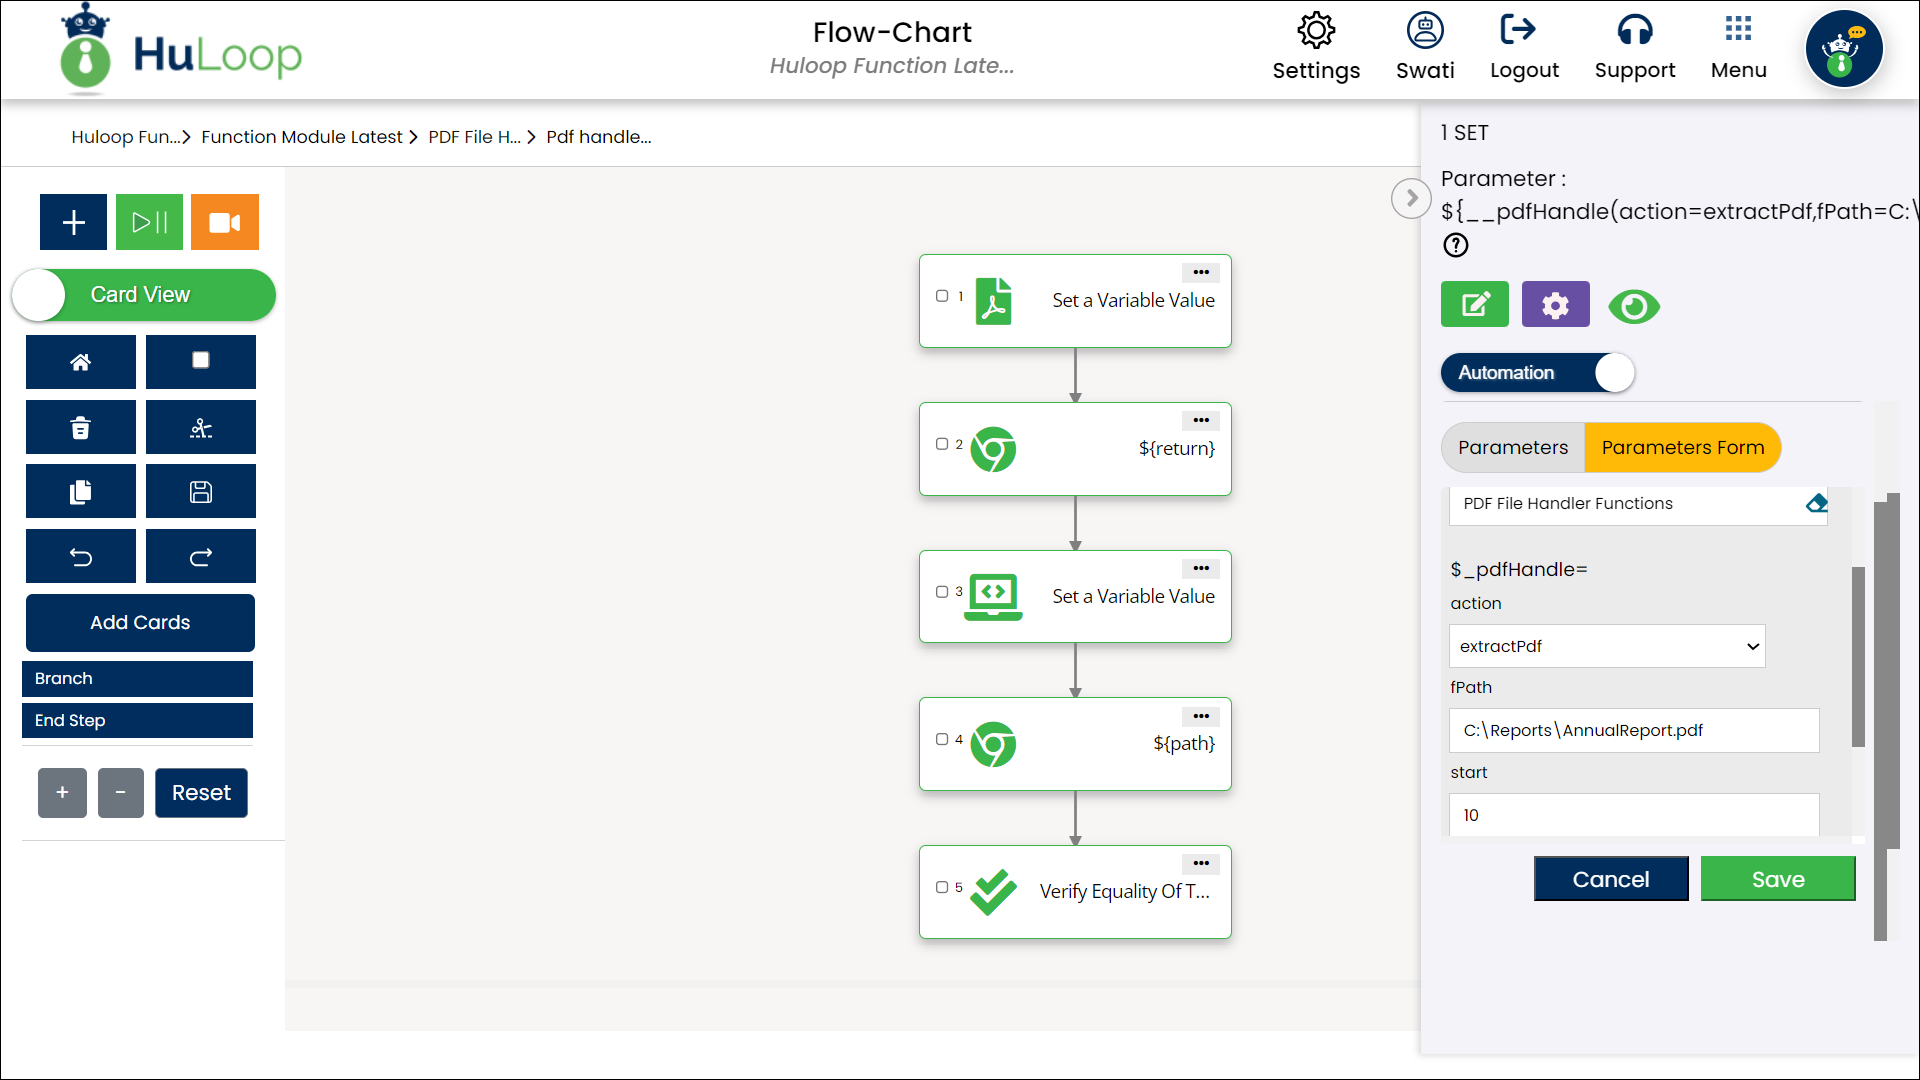
Task: Click the blue plus add button
Action: pos(73,222)
